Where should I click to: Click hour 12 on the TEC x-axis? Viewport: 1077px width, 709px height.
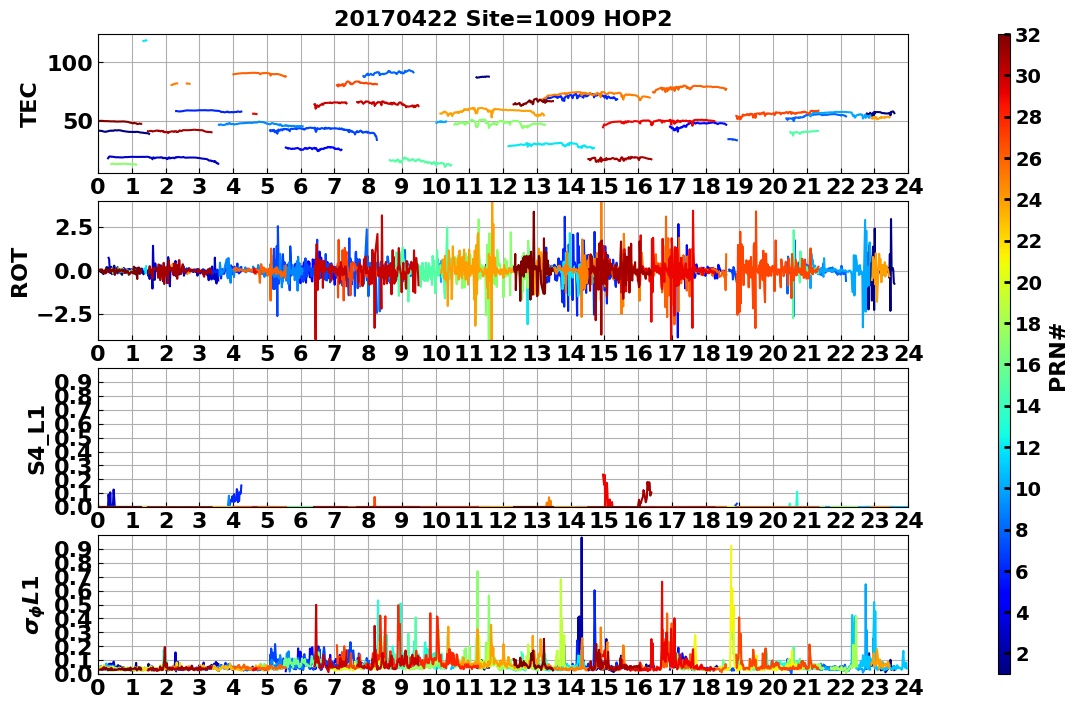coord(503,186)
